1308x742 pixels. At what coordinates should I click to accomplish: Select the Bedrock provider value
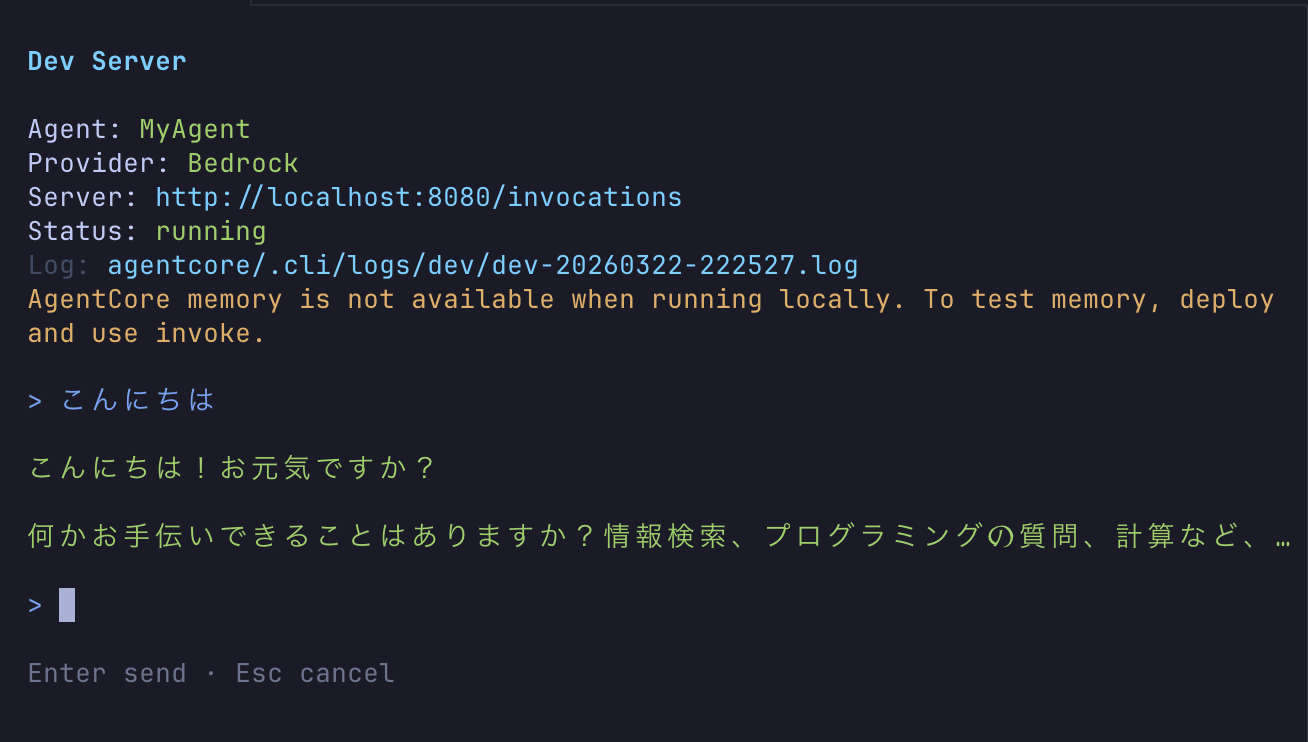click(x=243, y=163)
